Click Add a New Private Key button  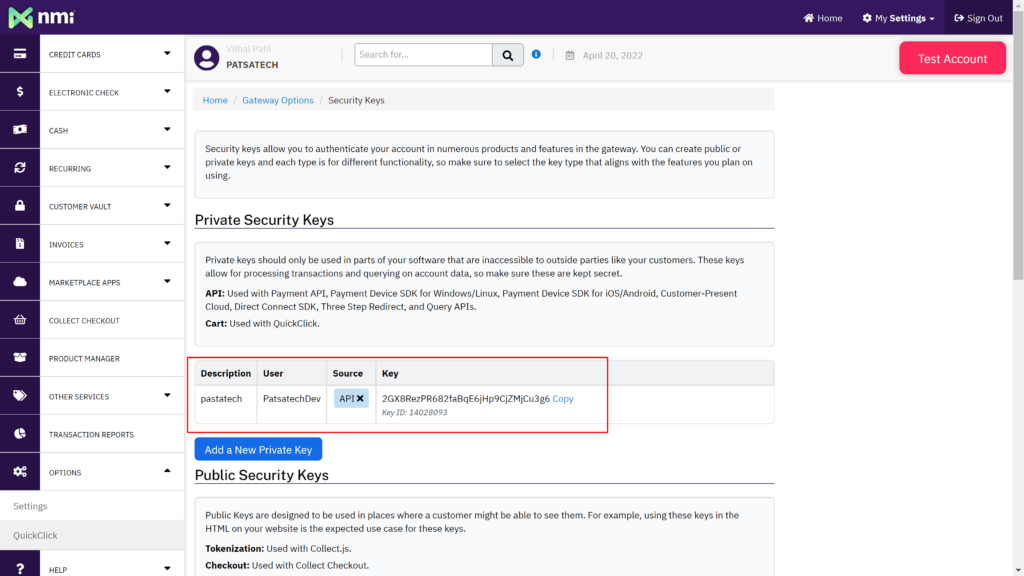pyautogui.click(x=258, y=450)
